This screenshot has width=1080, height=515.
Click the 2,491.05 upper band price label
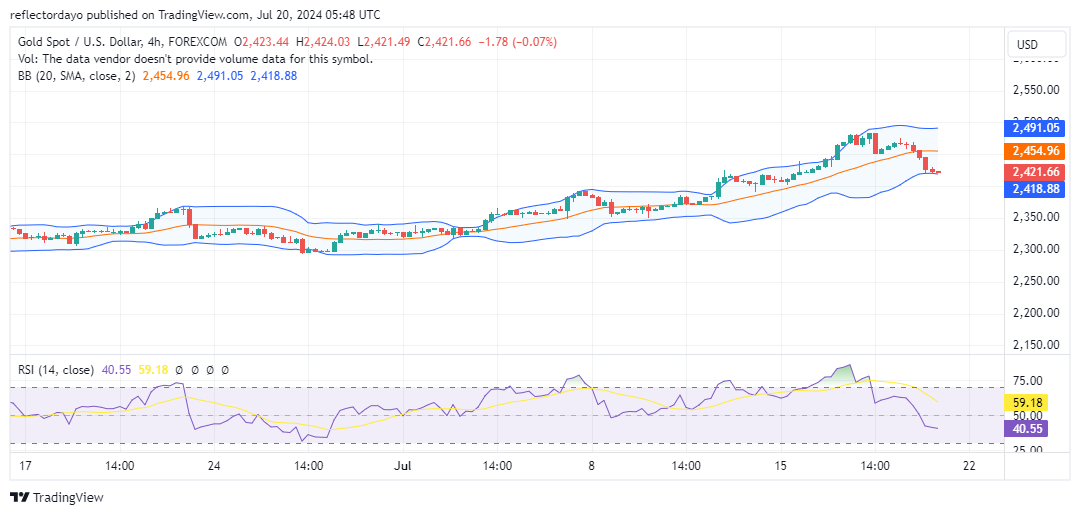(x=1036, y=127)
